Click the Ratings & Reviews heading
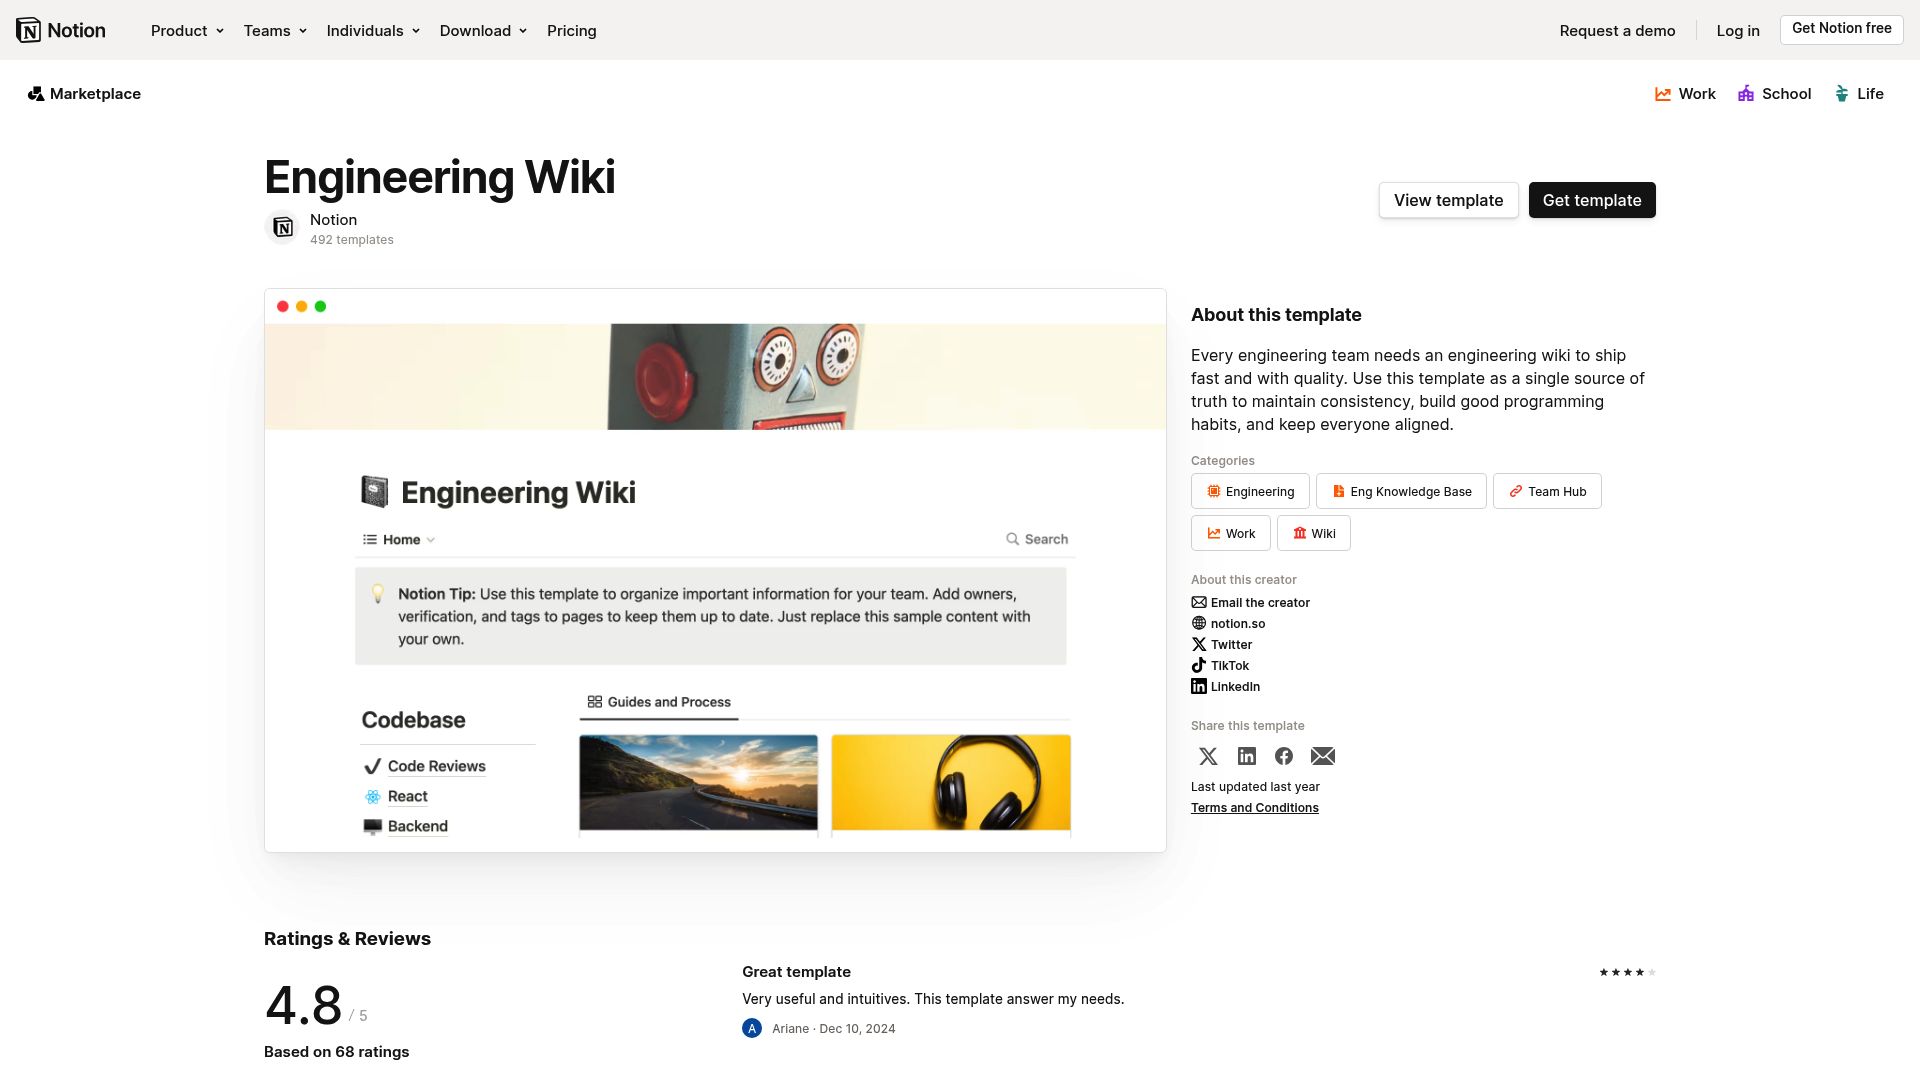Image resolution: width=1920 pixels, height=1080 pixels. [347, 939]
